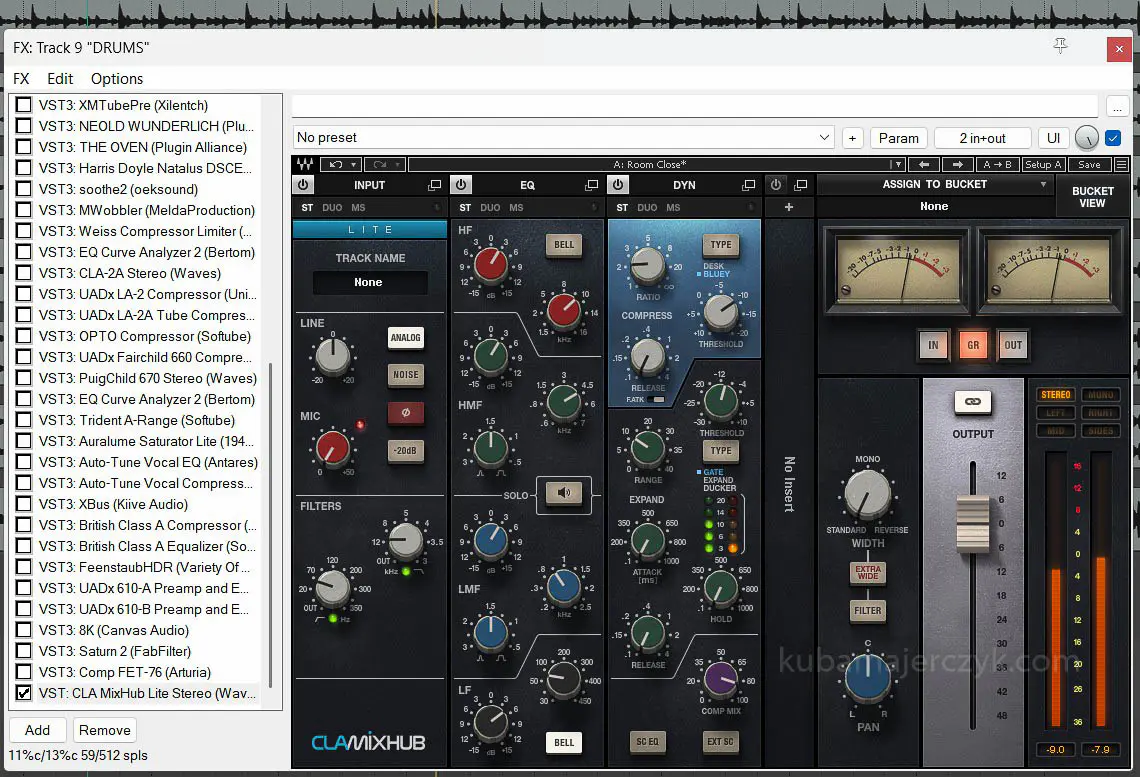Image resolution: width=1140 pixels, height=777 pixels.
Task: Pop out the EQ section window icon
Action: [592, 185]
